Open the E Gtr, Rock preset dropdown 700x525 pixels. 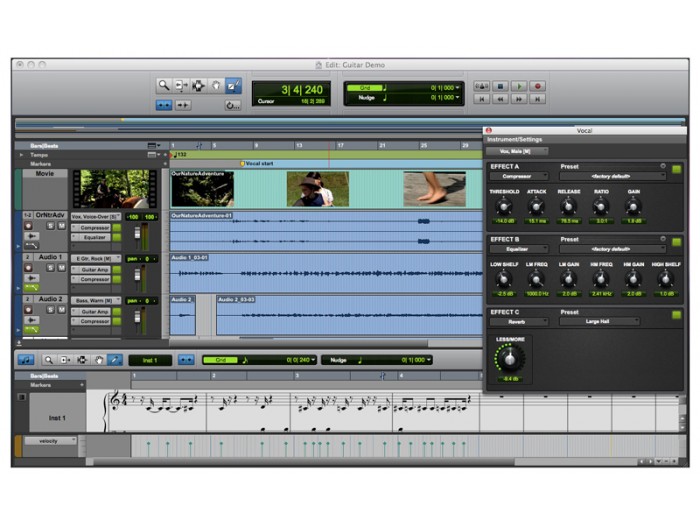pos(96,258)
